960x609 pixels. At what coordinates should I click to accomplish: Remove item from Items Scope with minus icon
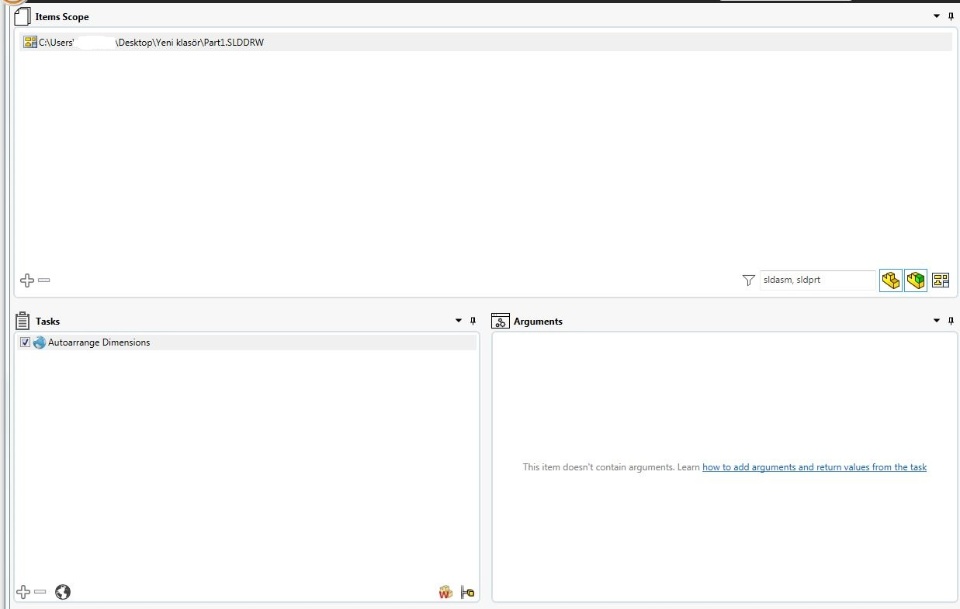tap(44, 280)
